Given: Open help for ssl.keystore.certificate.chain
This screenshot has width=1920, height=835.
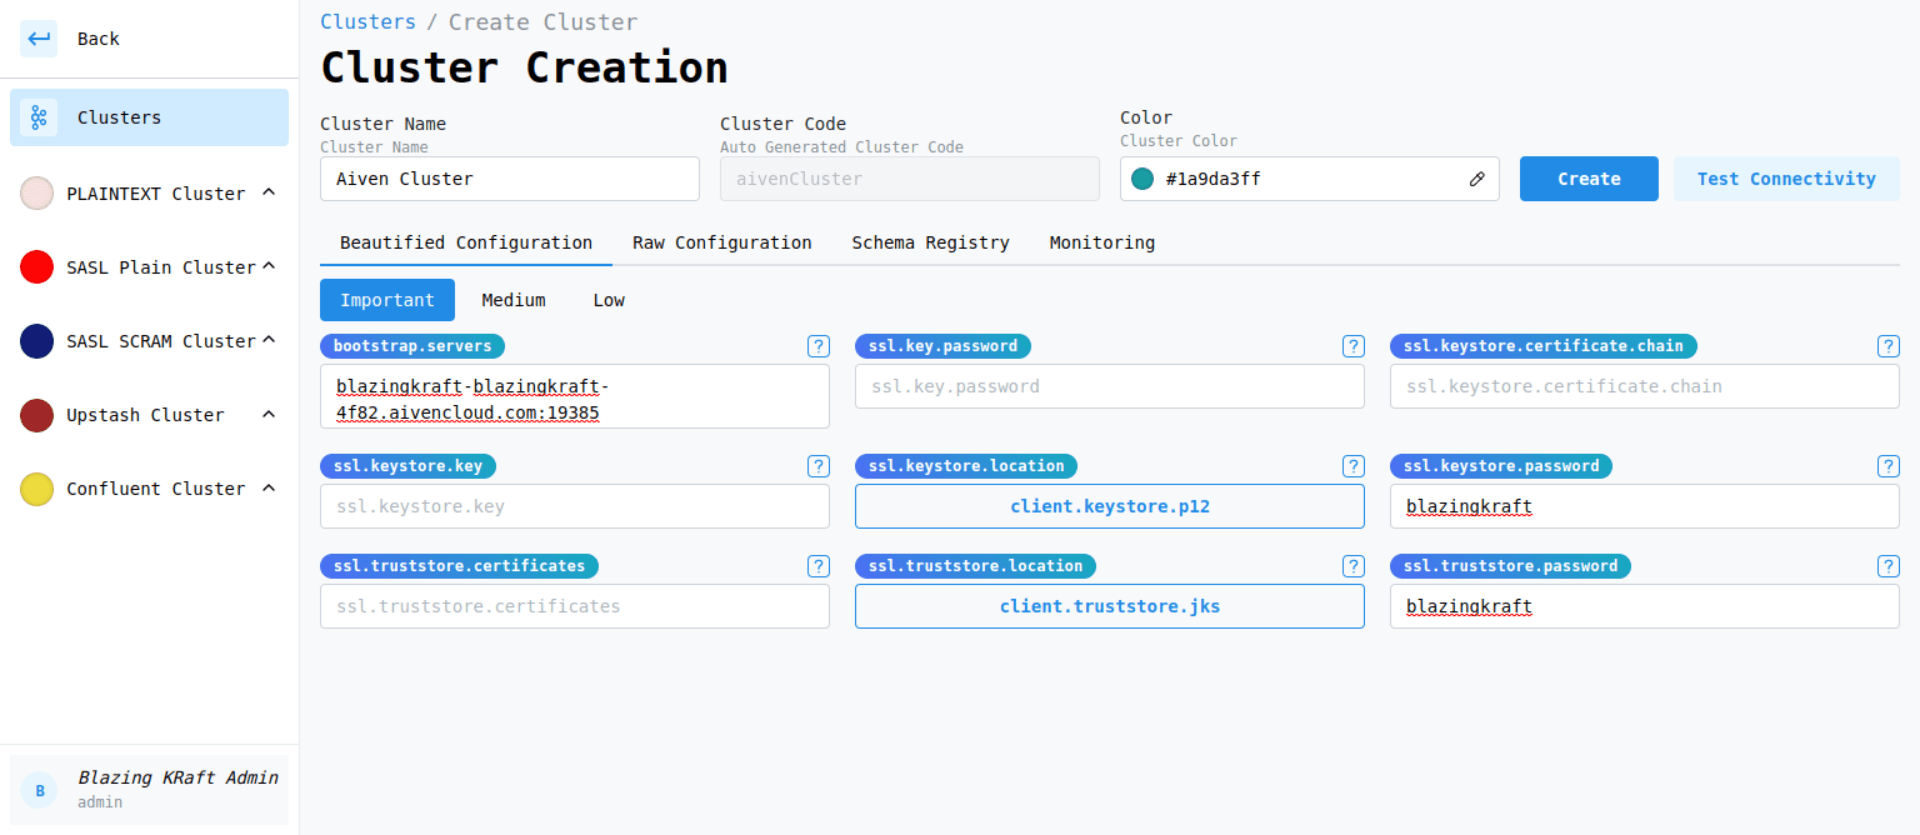Looking at the screenshot, I should point(1888,346).
